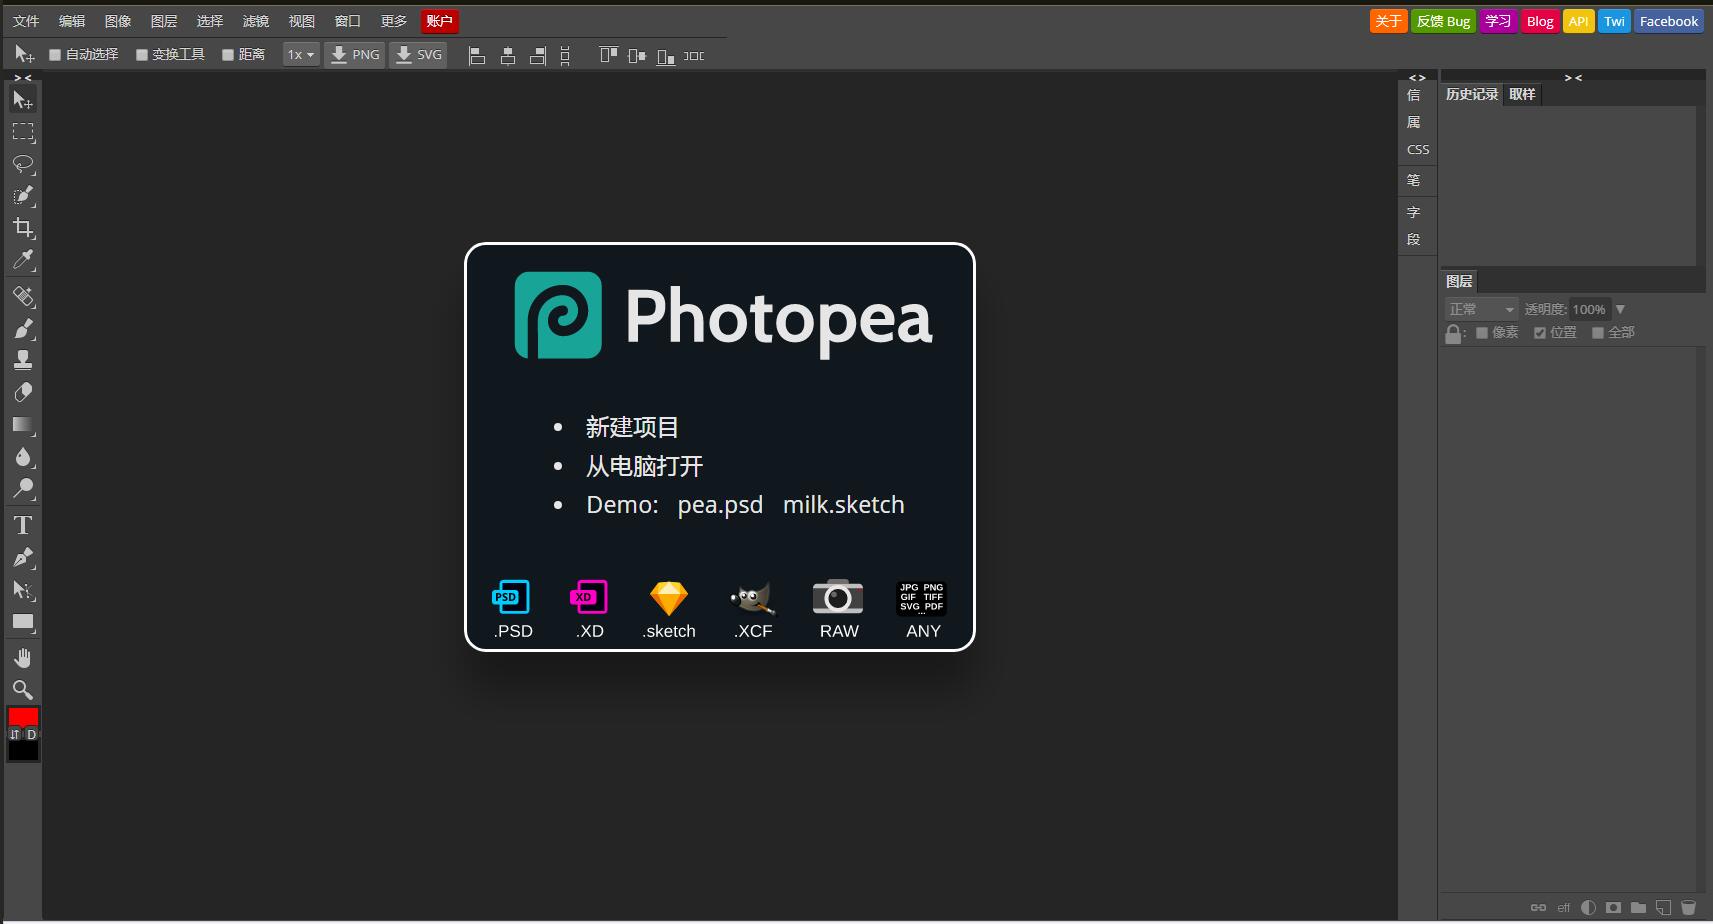Create a new layer page icon
Screen dimensions: 1713x924
(x=1663, y=908)
